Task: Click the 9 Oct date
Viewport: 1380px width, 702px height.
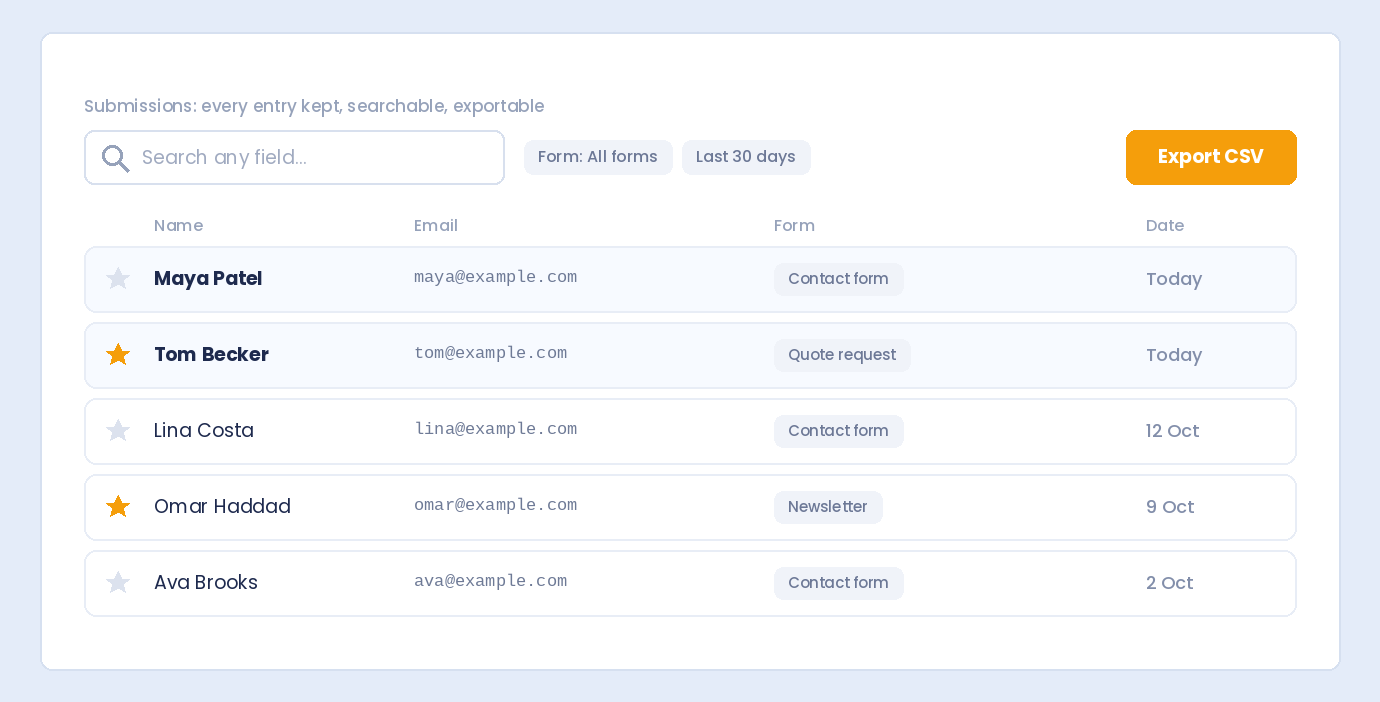Action: [1170, 507]
